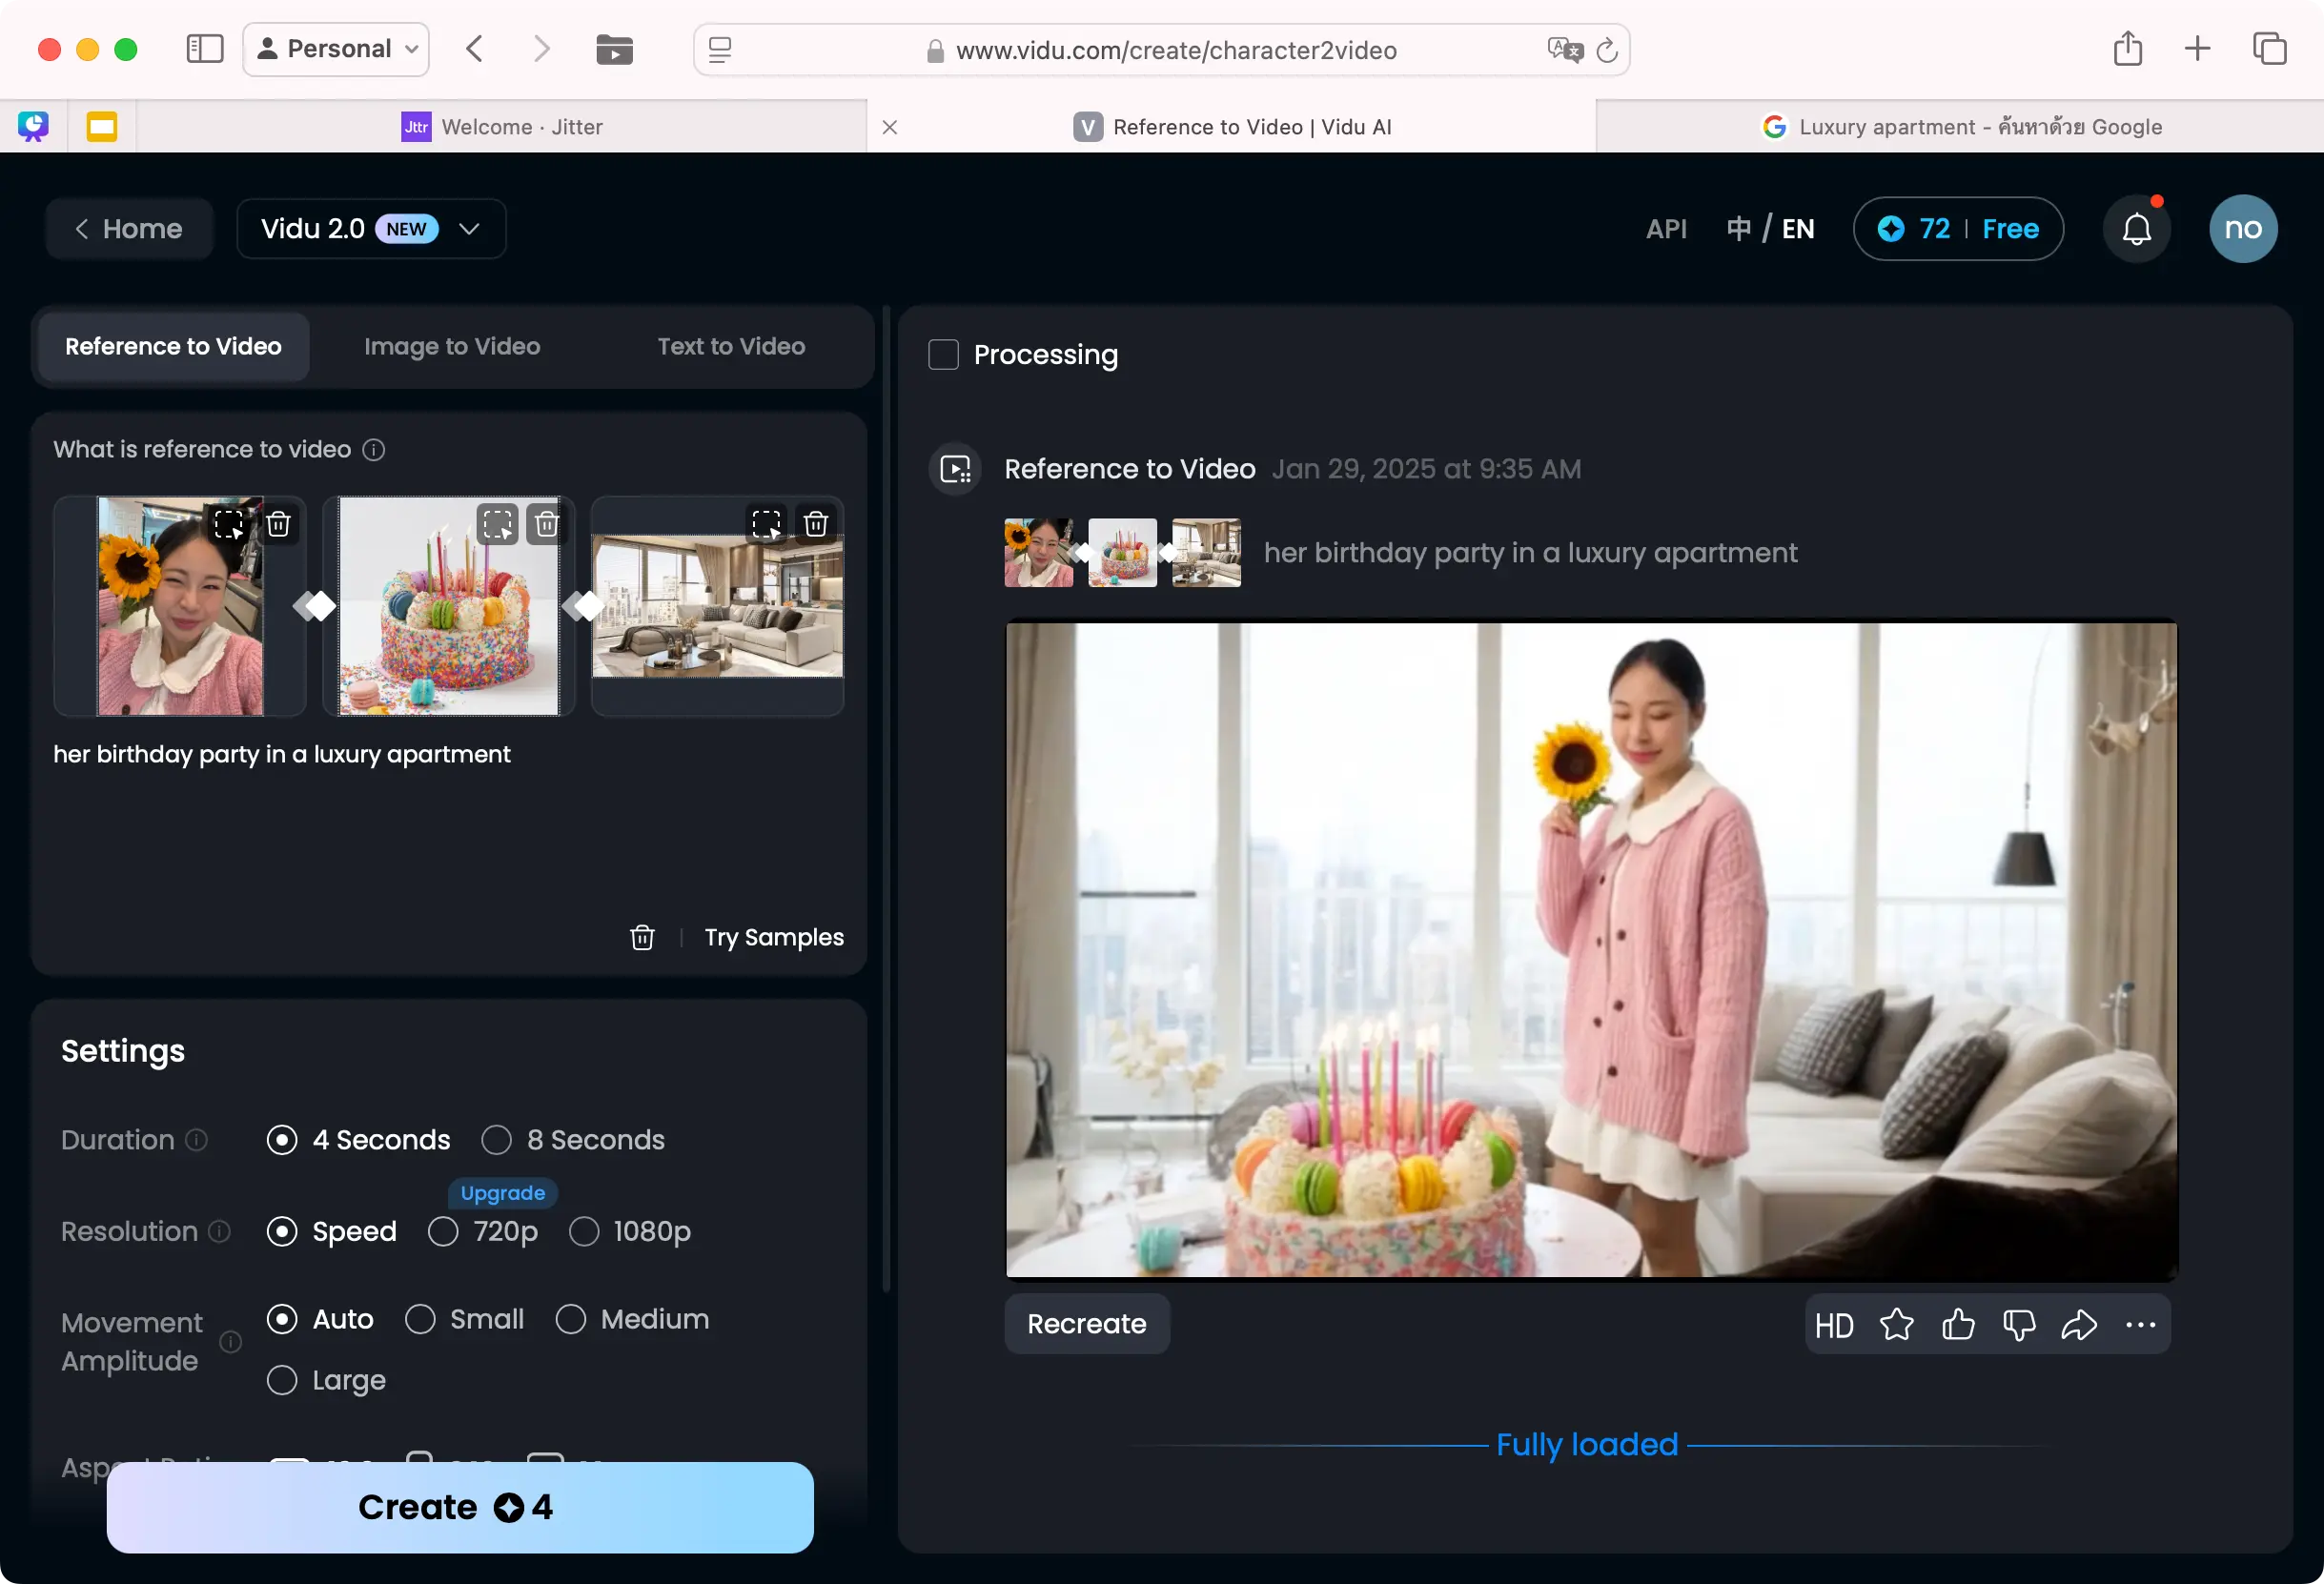Click thumbs up on generated video

[1958, 1325]
